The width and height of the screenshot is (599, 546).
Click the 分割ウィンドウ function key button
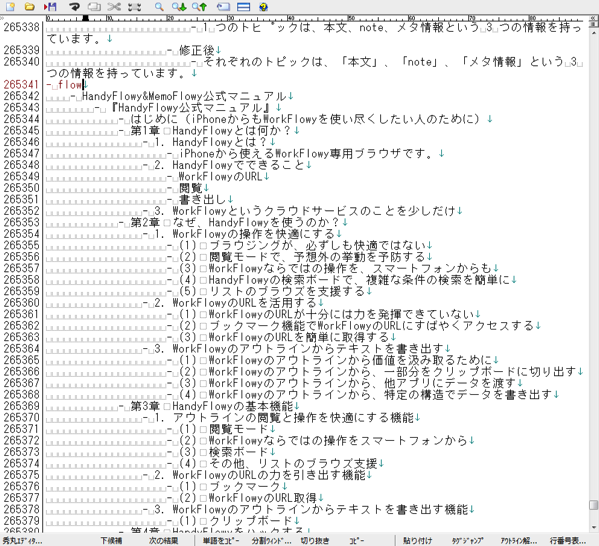pyautogui.click(x=272, y=541)
